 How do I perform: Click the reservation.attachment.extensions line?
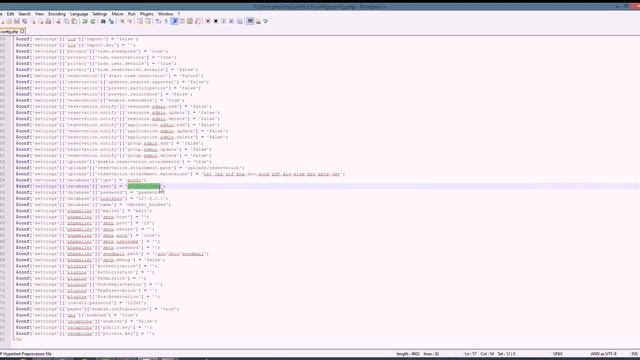pos(180,174)
